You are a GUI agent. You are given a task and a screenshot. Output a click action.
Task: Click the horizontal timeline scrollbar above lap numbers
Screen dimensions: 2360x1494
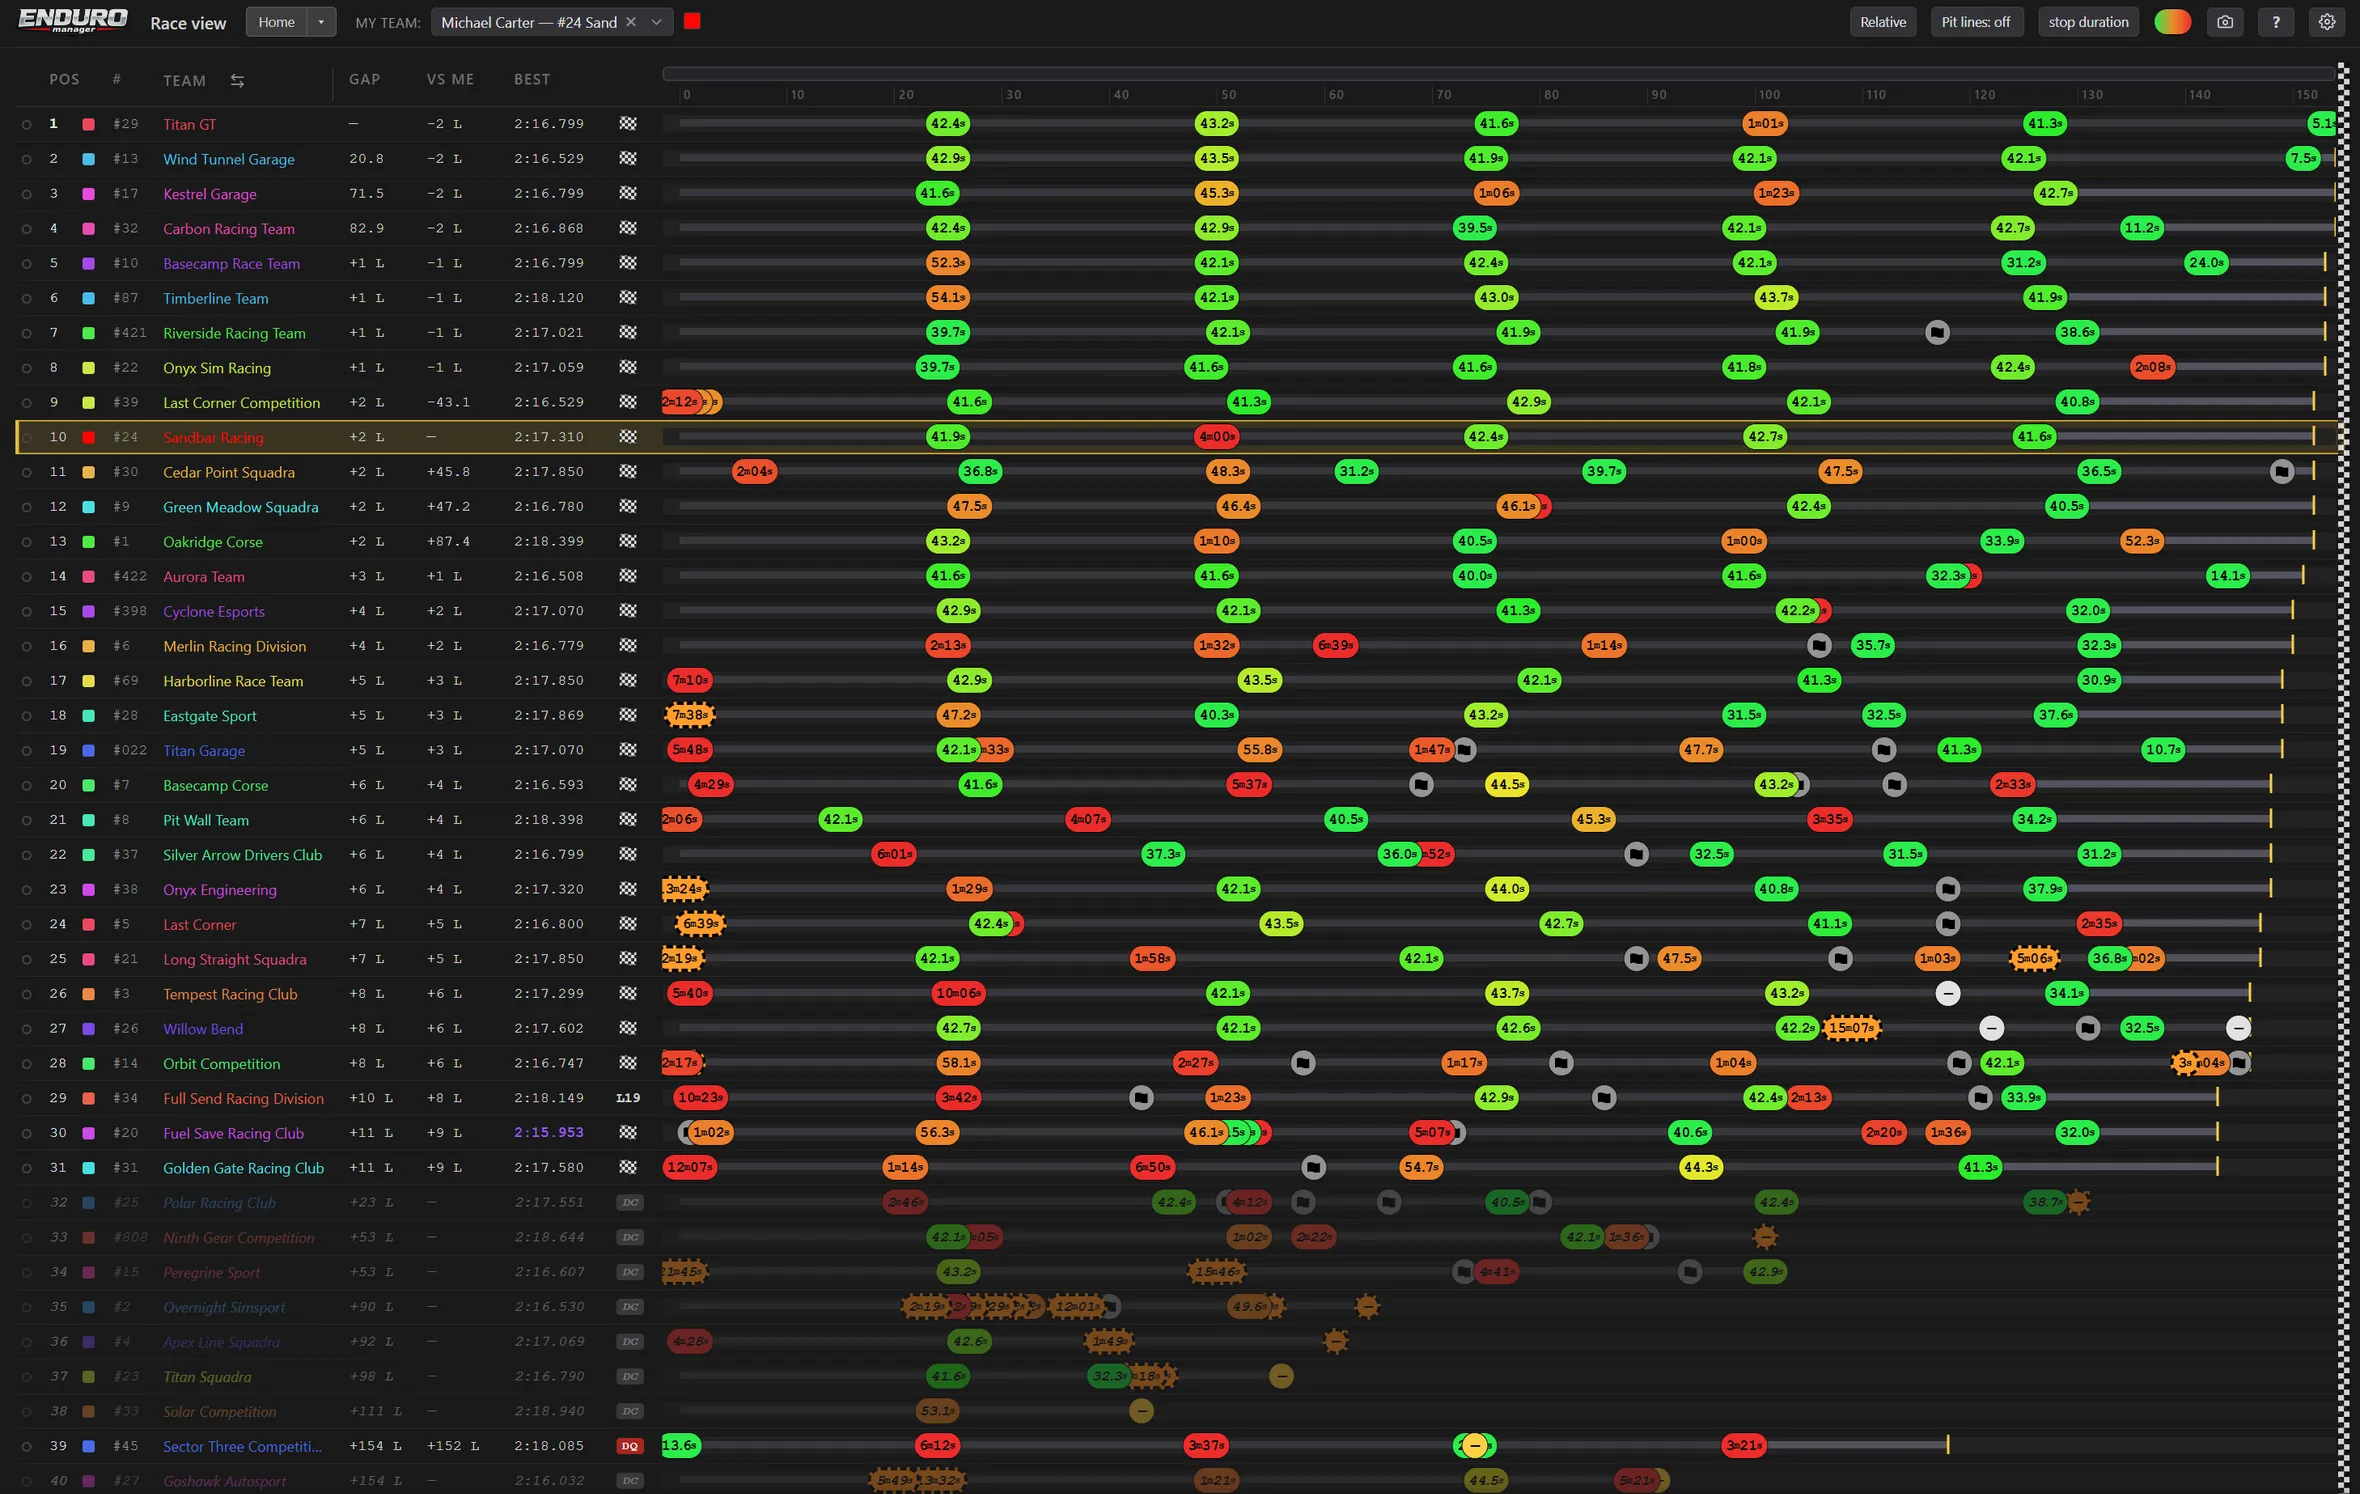pos(1498,73)
